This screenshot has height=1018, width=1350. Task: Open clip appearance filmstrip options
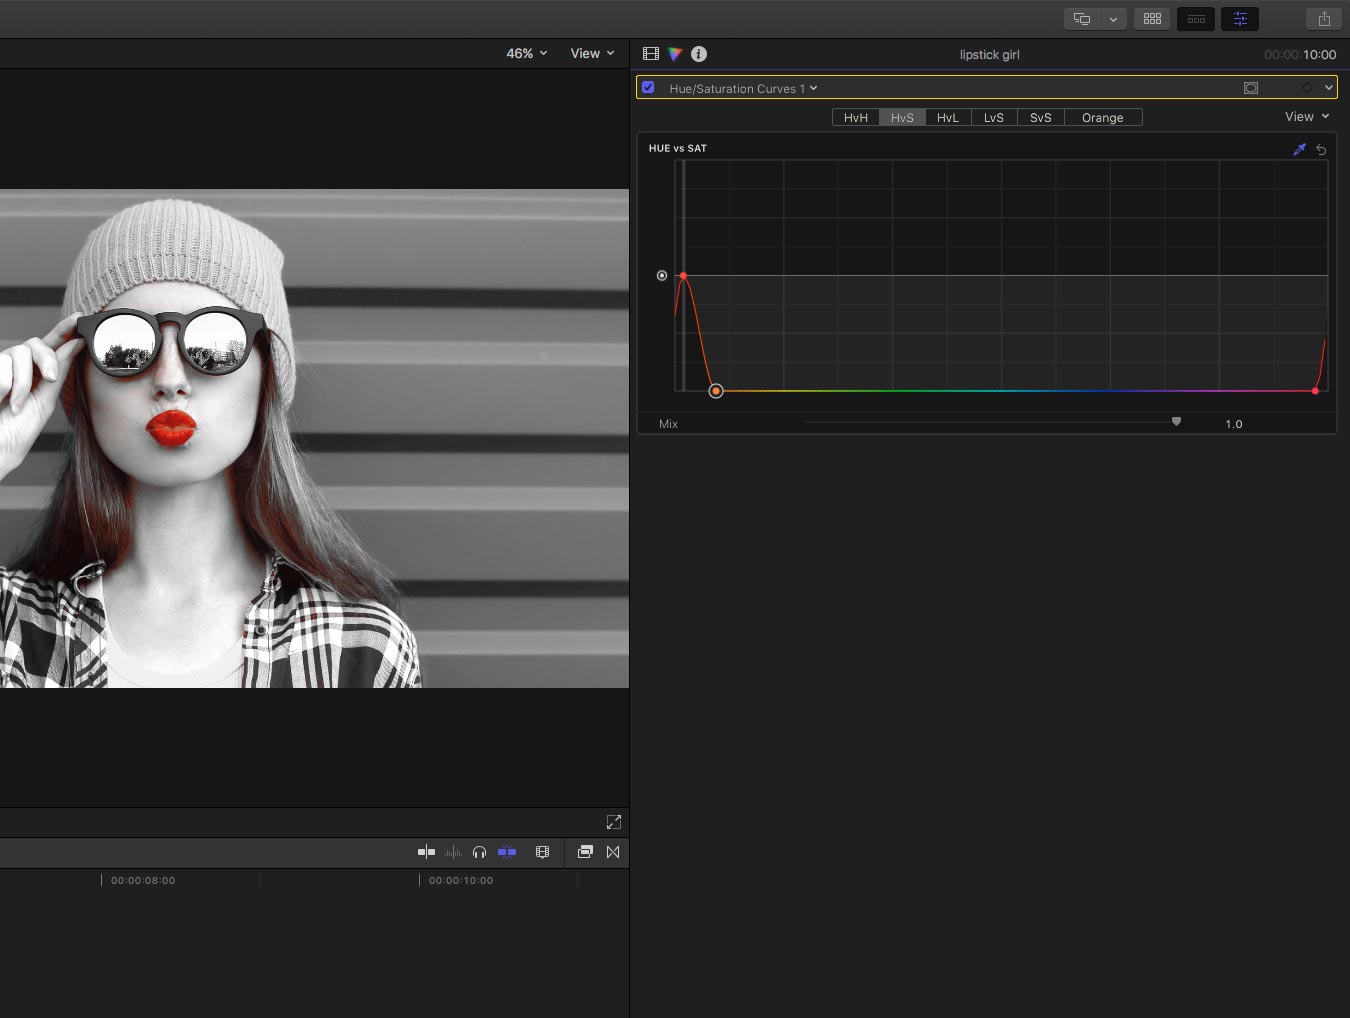[x=542, y=852]
